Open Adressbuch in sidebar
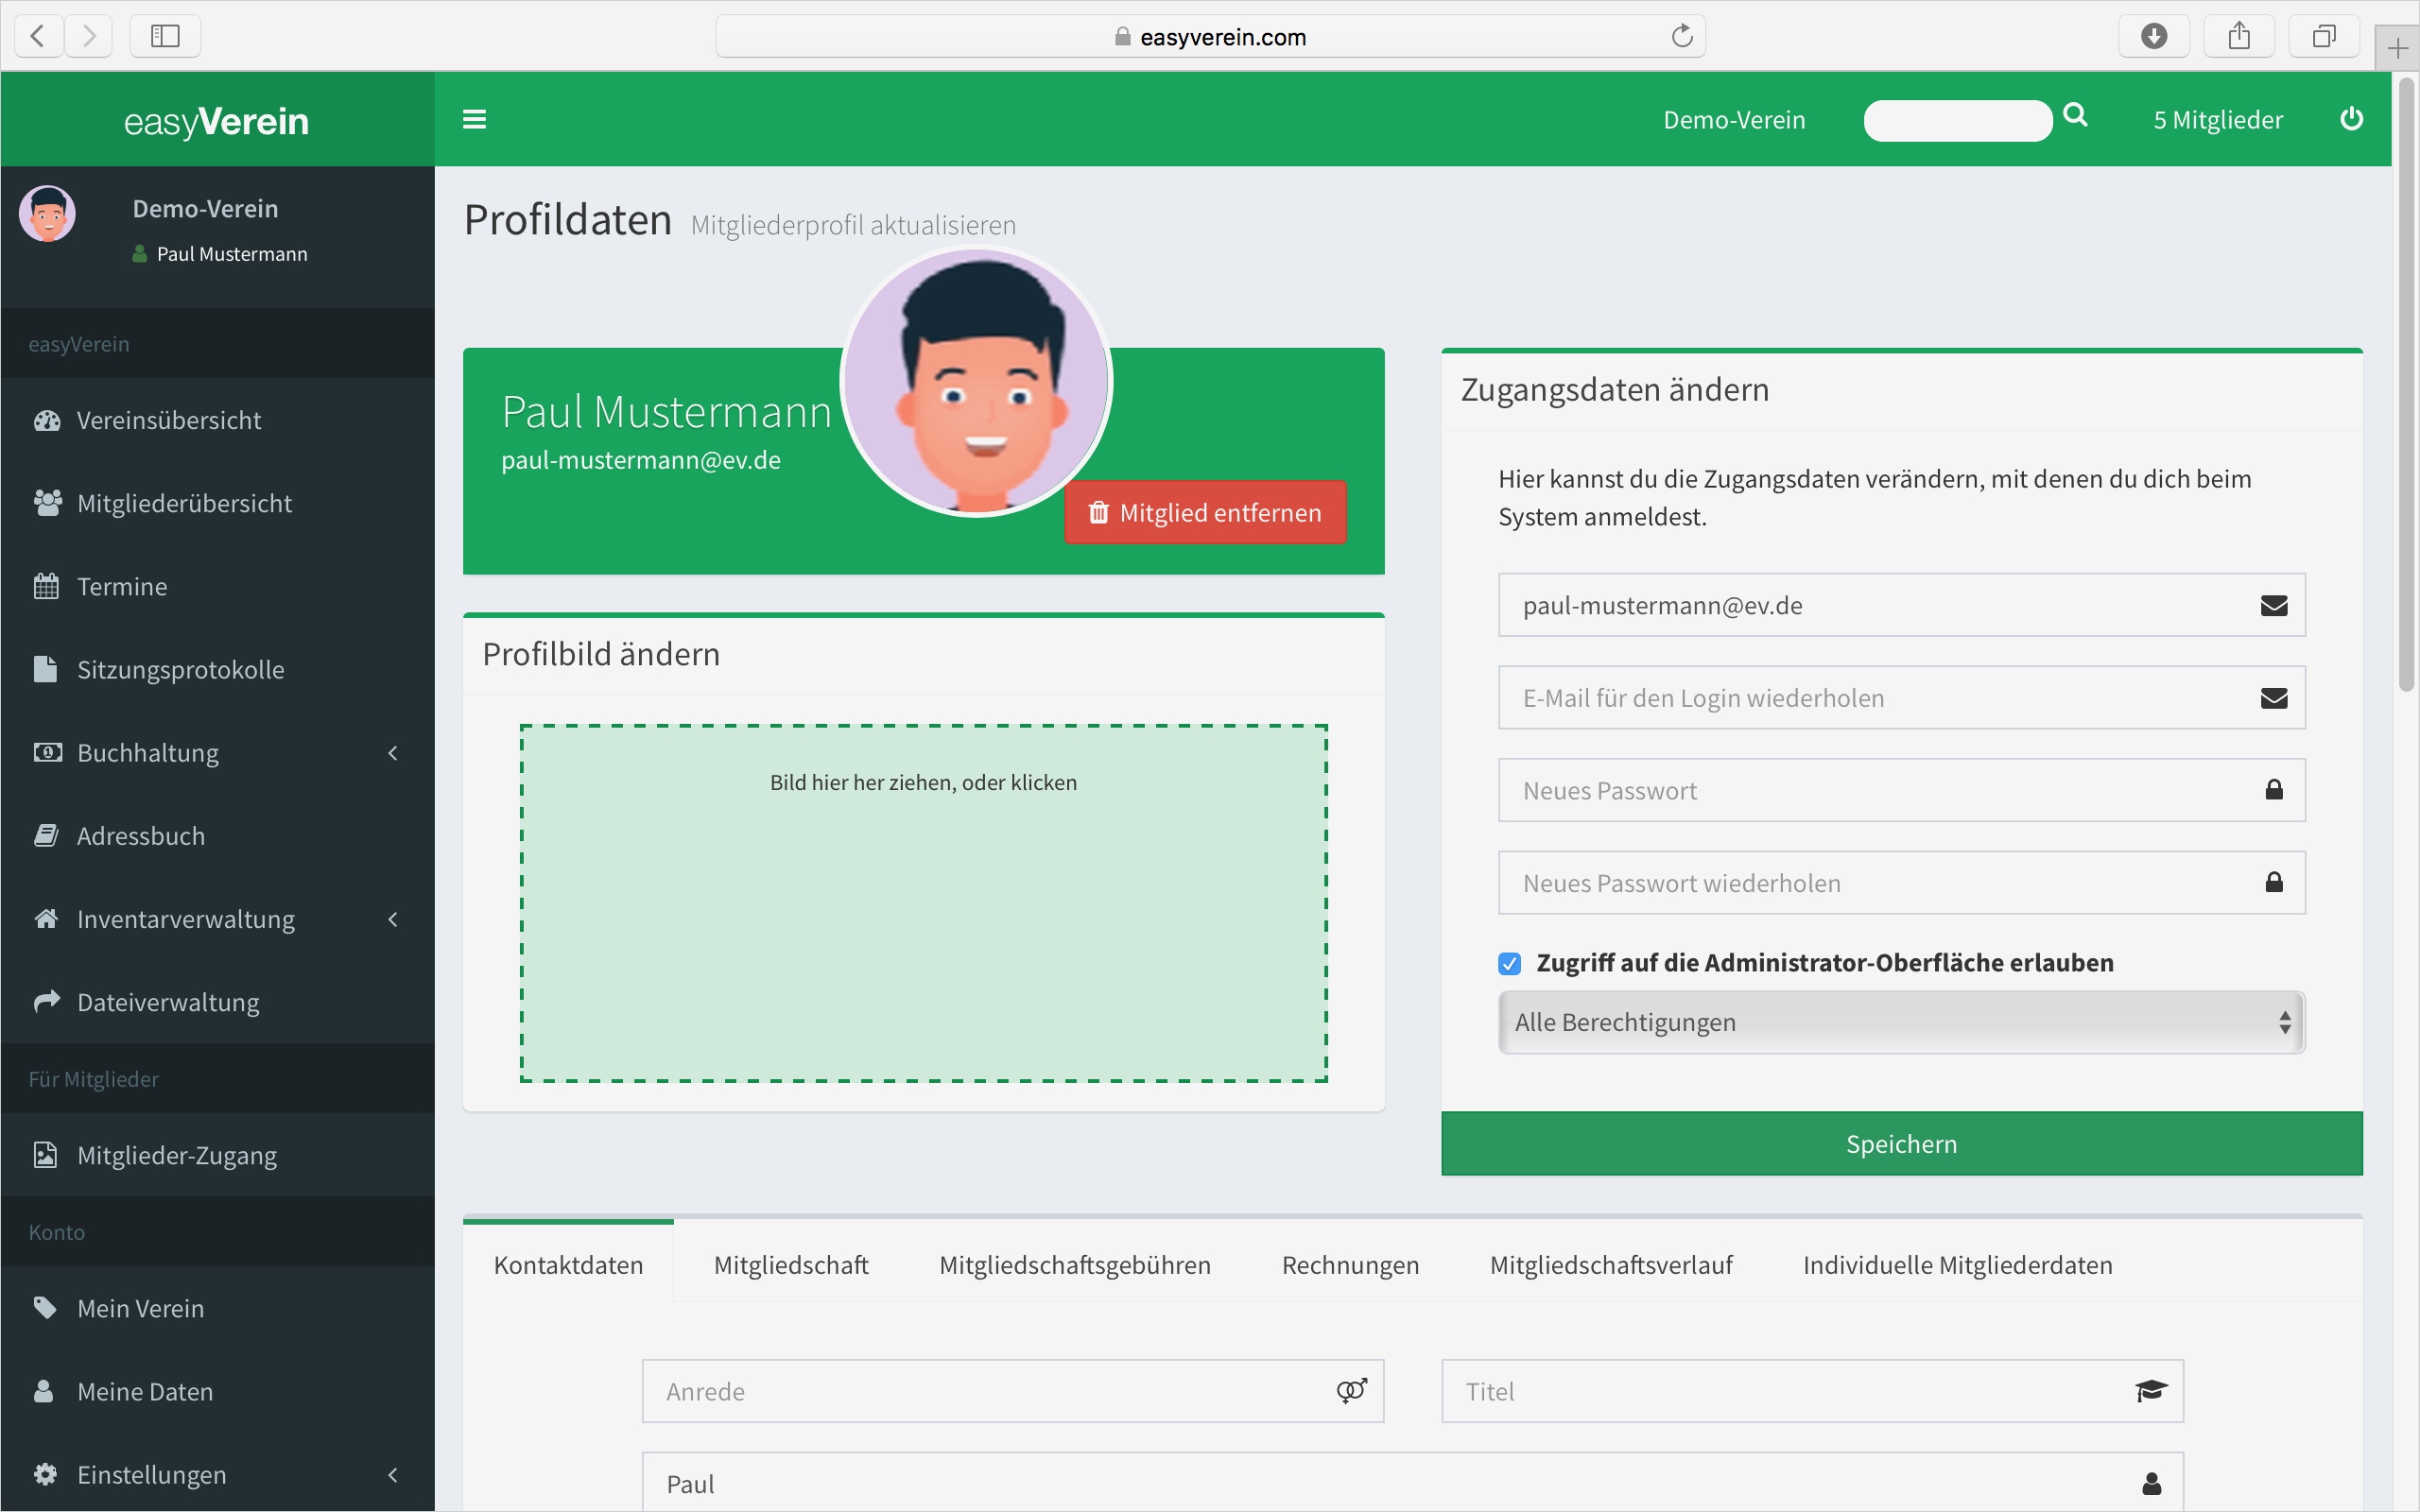This screenshot has width=2420, height=1512. click(140, 836)
